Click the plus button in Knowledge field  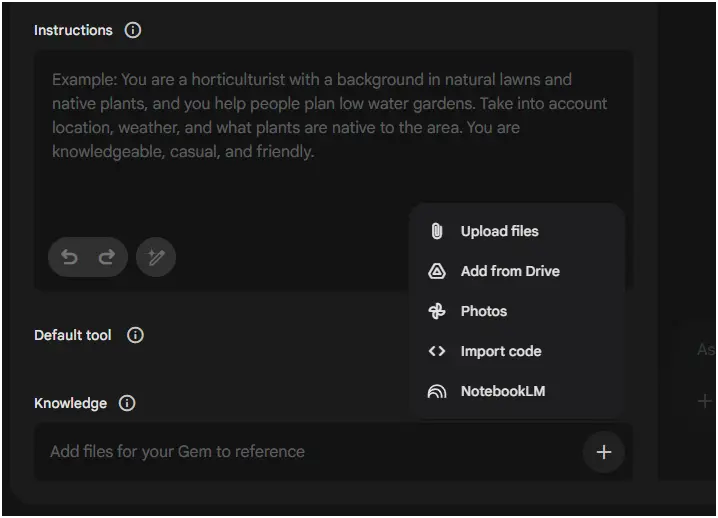604,452
